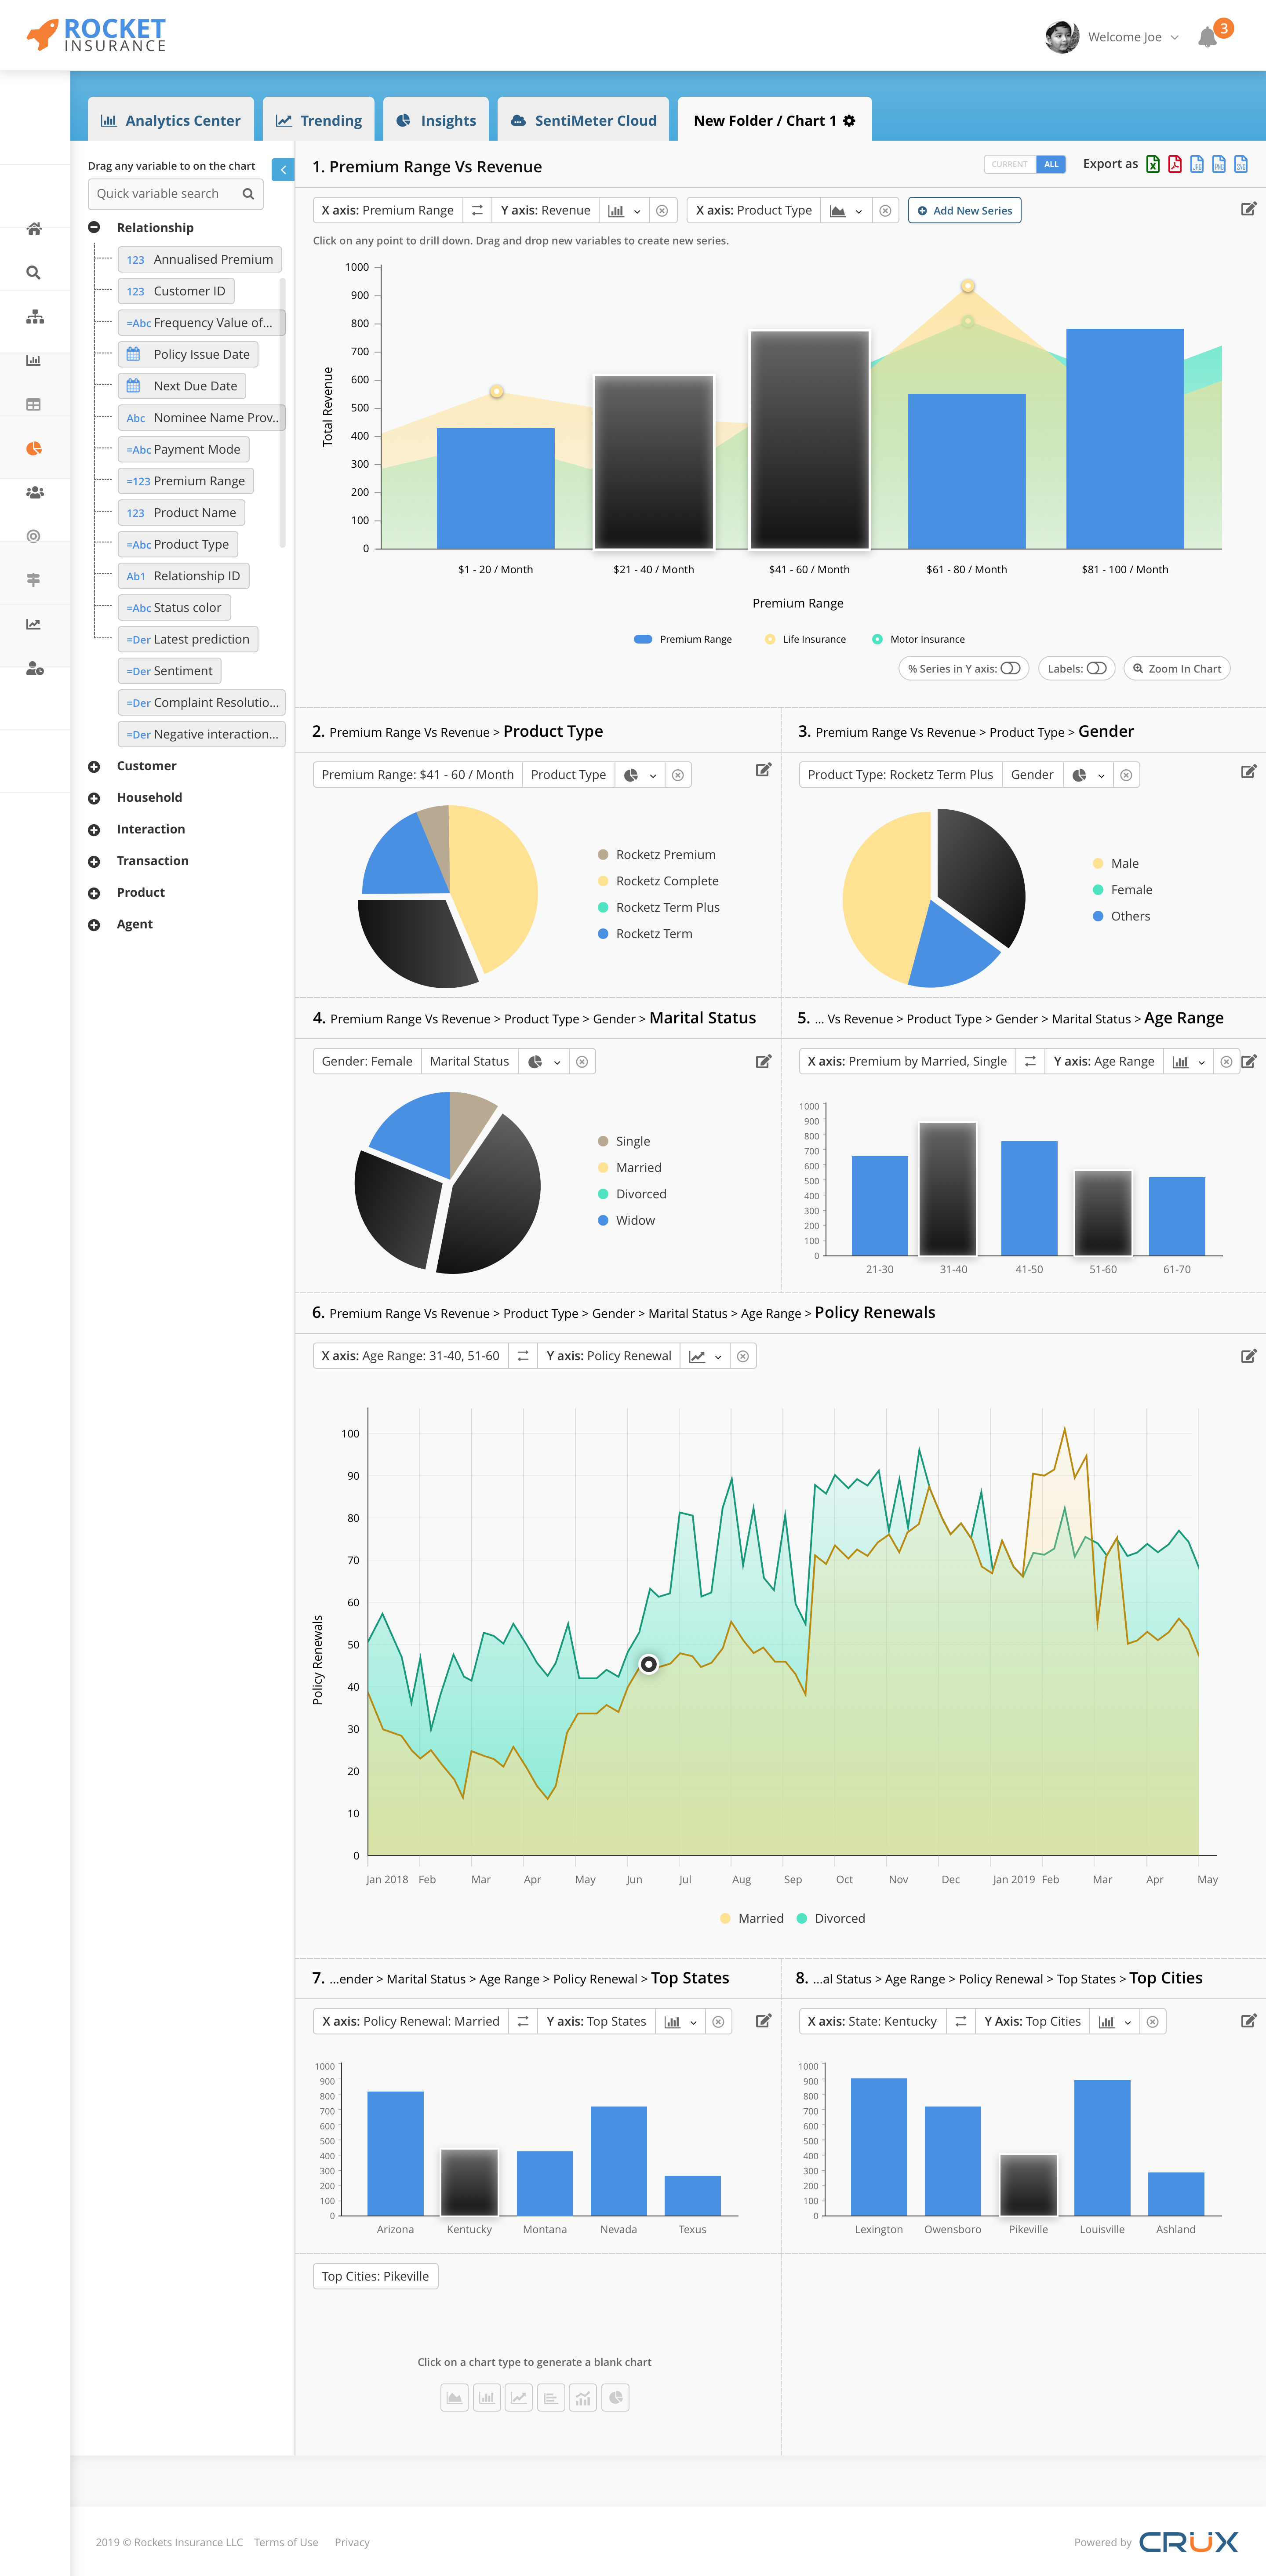
Task: Swap X and Y axes in chart 1
Action: (x=477, y=211)
